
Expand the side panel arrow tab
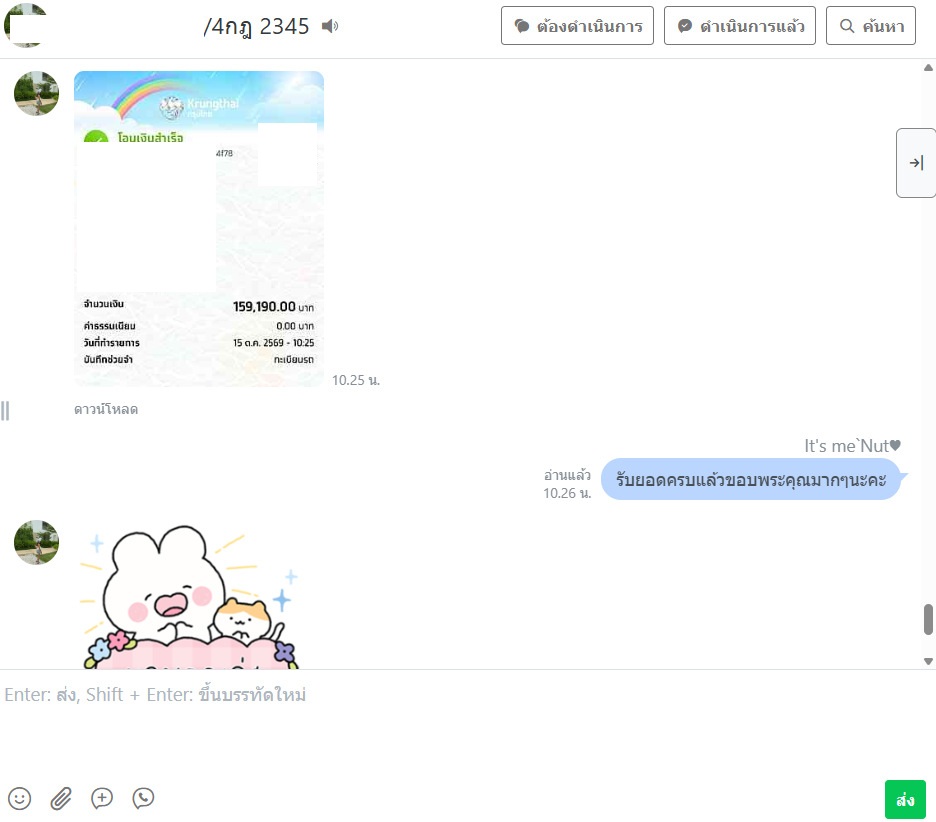[916, 162]
